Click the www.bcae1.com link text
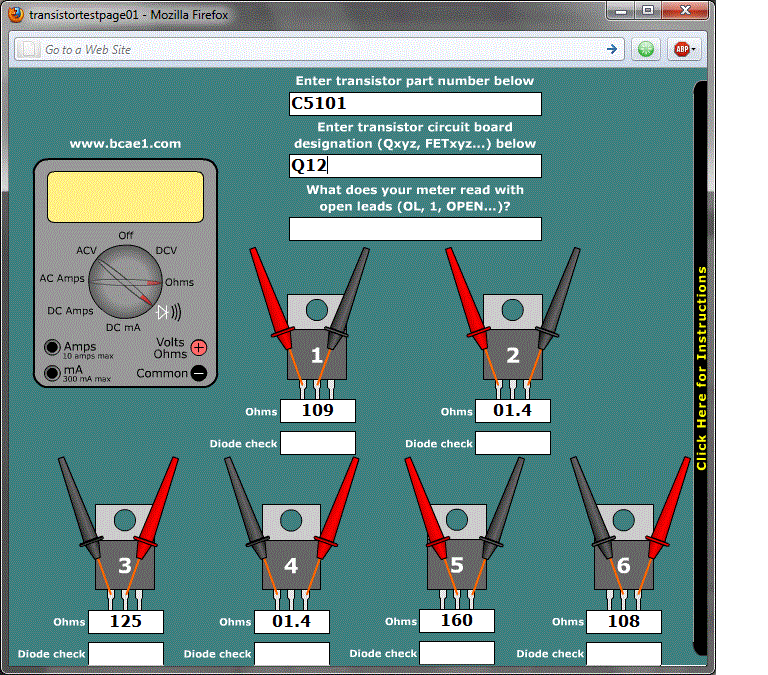Image resolution: width=768 pixels, height=675 pixels. (x=125, y=144)
